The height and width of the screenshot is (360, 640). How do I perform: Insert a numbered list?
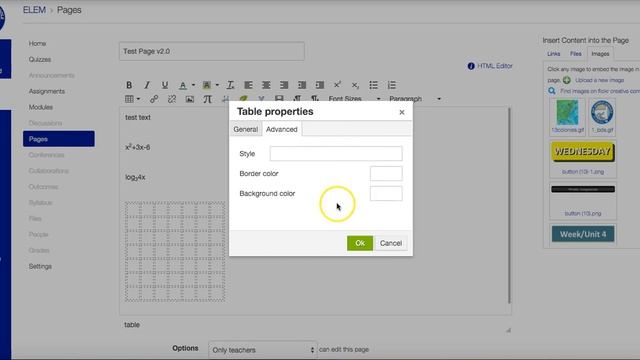(392, 85)
